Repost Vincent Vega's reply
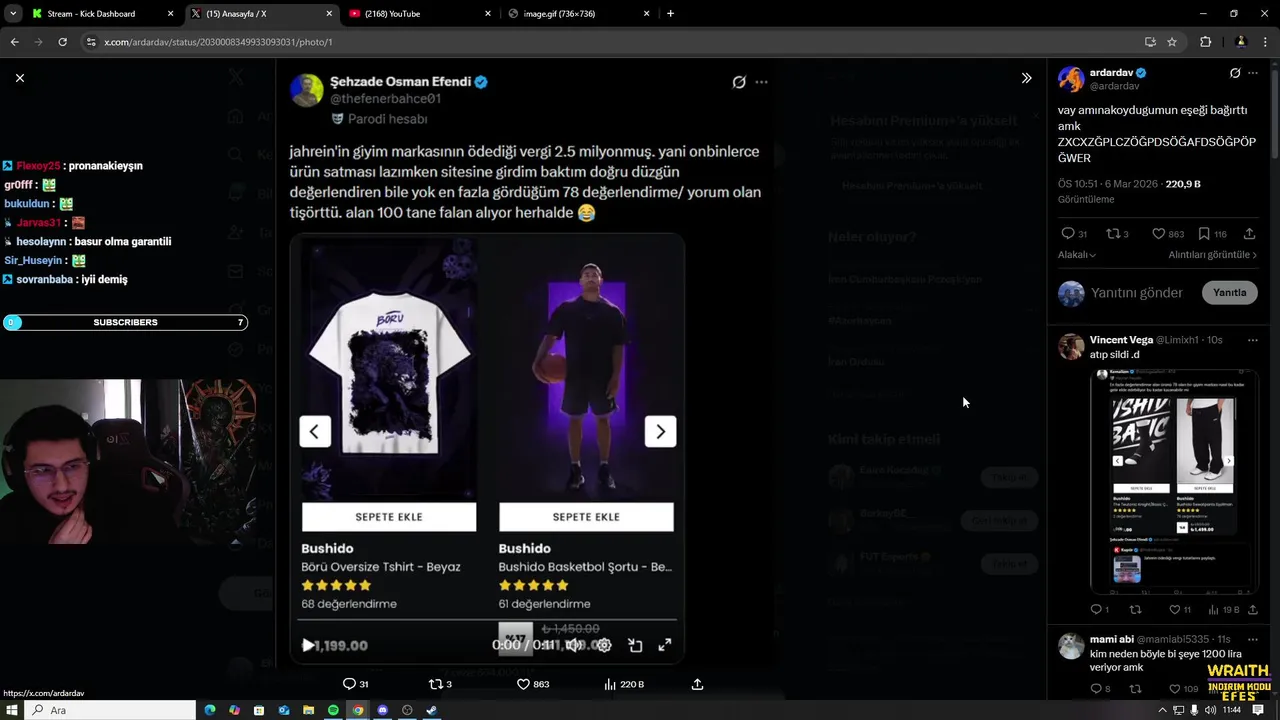This screenshot has width=1280, height=720. click(1135, 609)
